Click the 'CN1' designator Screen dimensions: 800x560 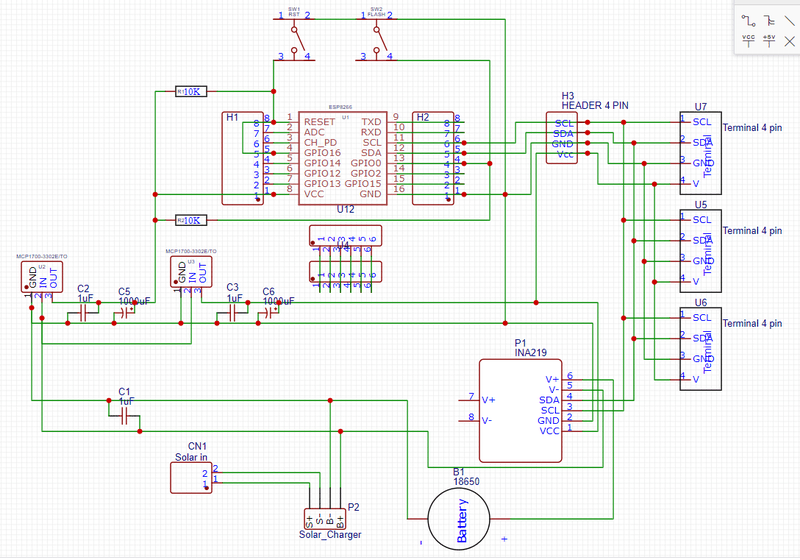197,446
